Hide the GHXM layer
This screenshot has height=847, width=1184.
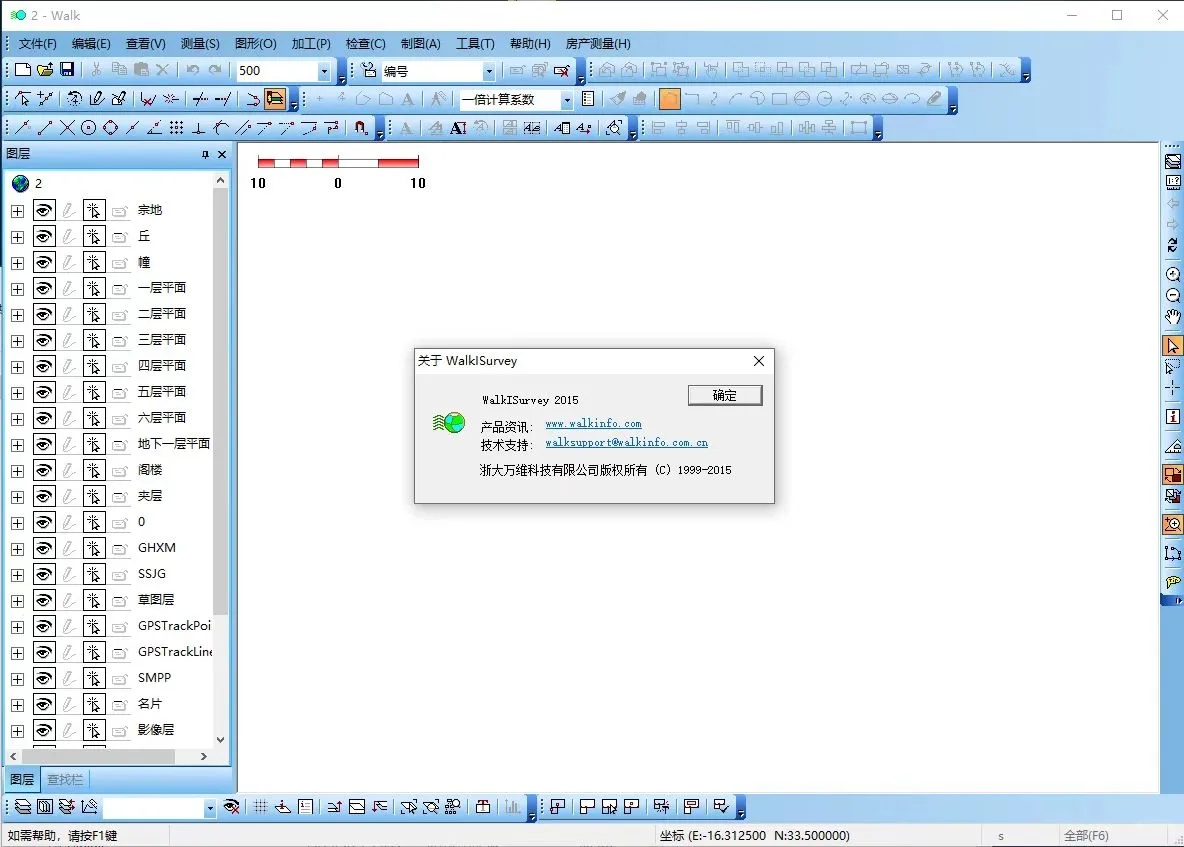tap(44, 548)
